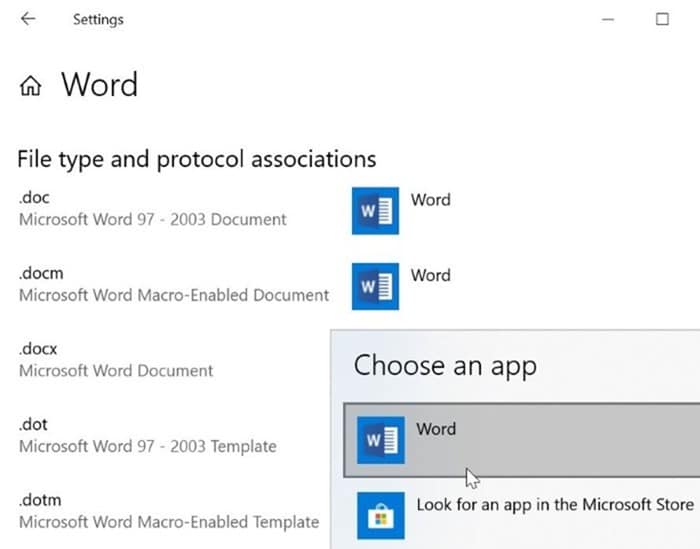Change the default app labeled Word for .docm
The height and width of the screenshot is (549, 700).
pyautogui.click(x=430, y=275)
